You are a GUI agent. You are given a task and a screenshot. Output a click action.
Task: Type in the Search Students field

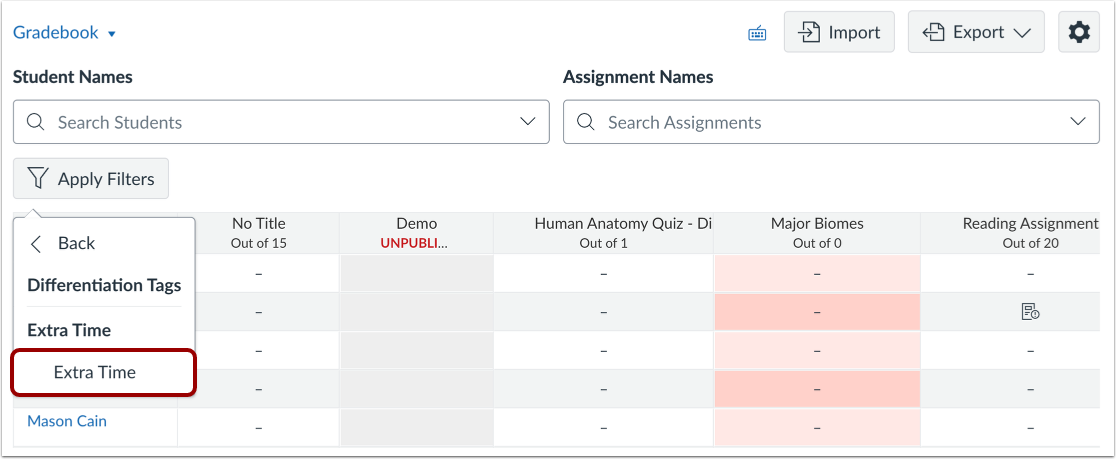280,122
